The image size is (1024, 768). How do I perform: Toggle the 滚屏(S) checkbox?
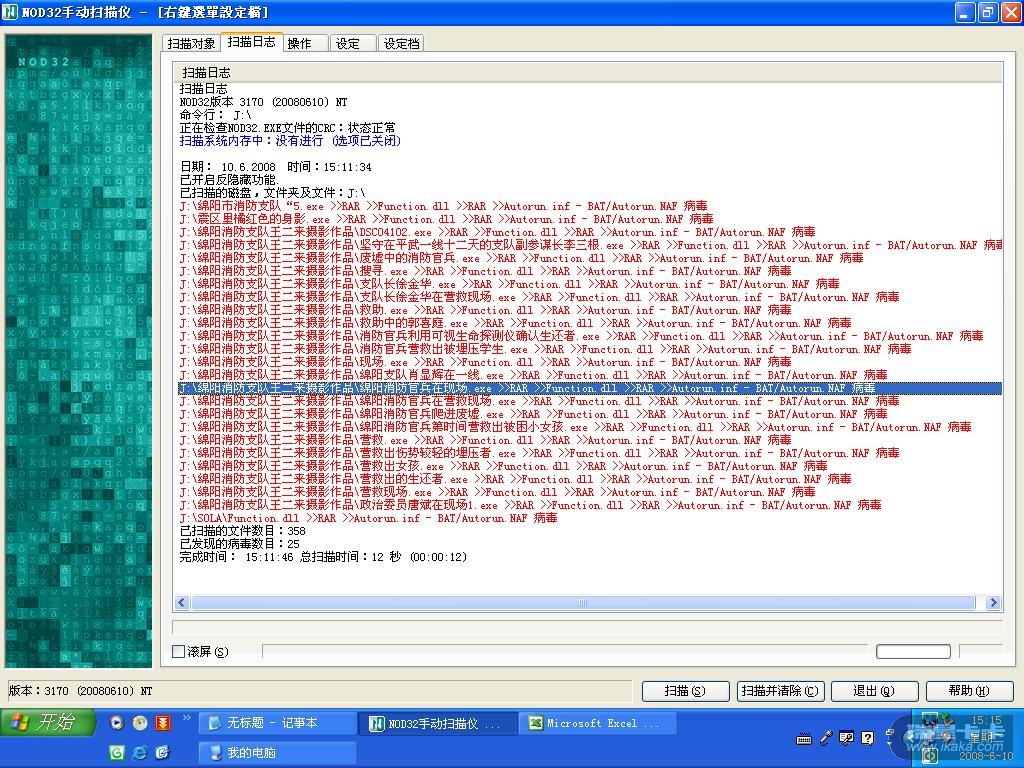178,651
